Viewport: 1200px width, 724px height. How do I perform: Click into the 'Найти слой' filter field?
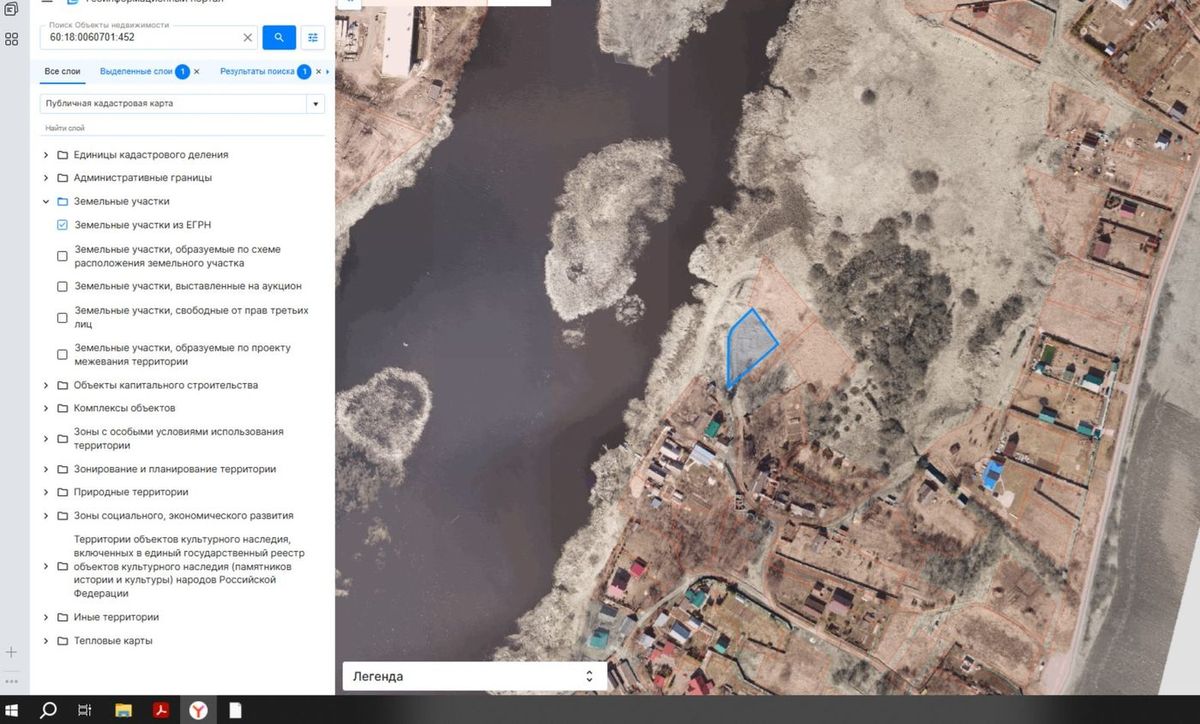click(x=182, y=128)
